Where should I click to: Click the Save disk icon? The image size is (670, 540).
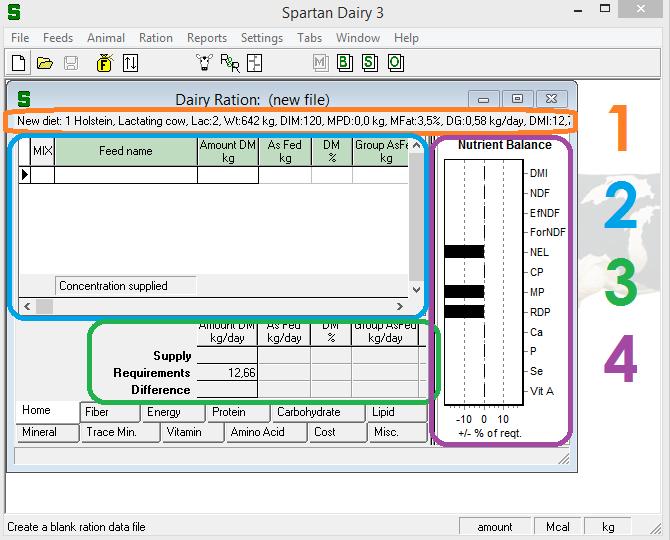pyautogui.click(x=71, y=63)
